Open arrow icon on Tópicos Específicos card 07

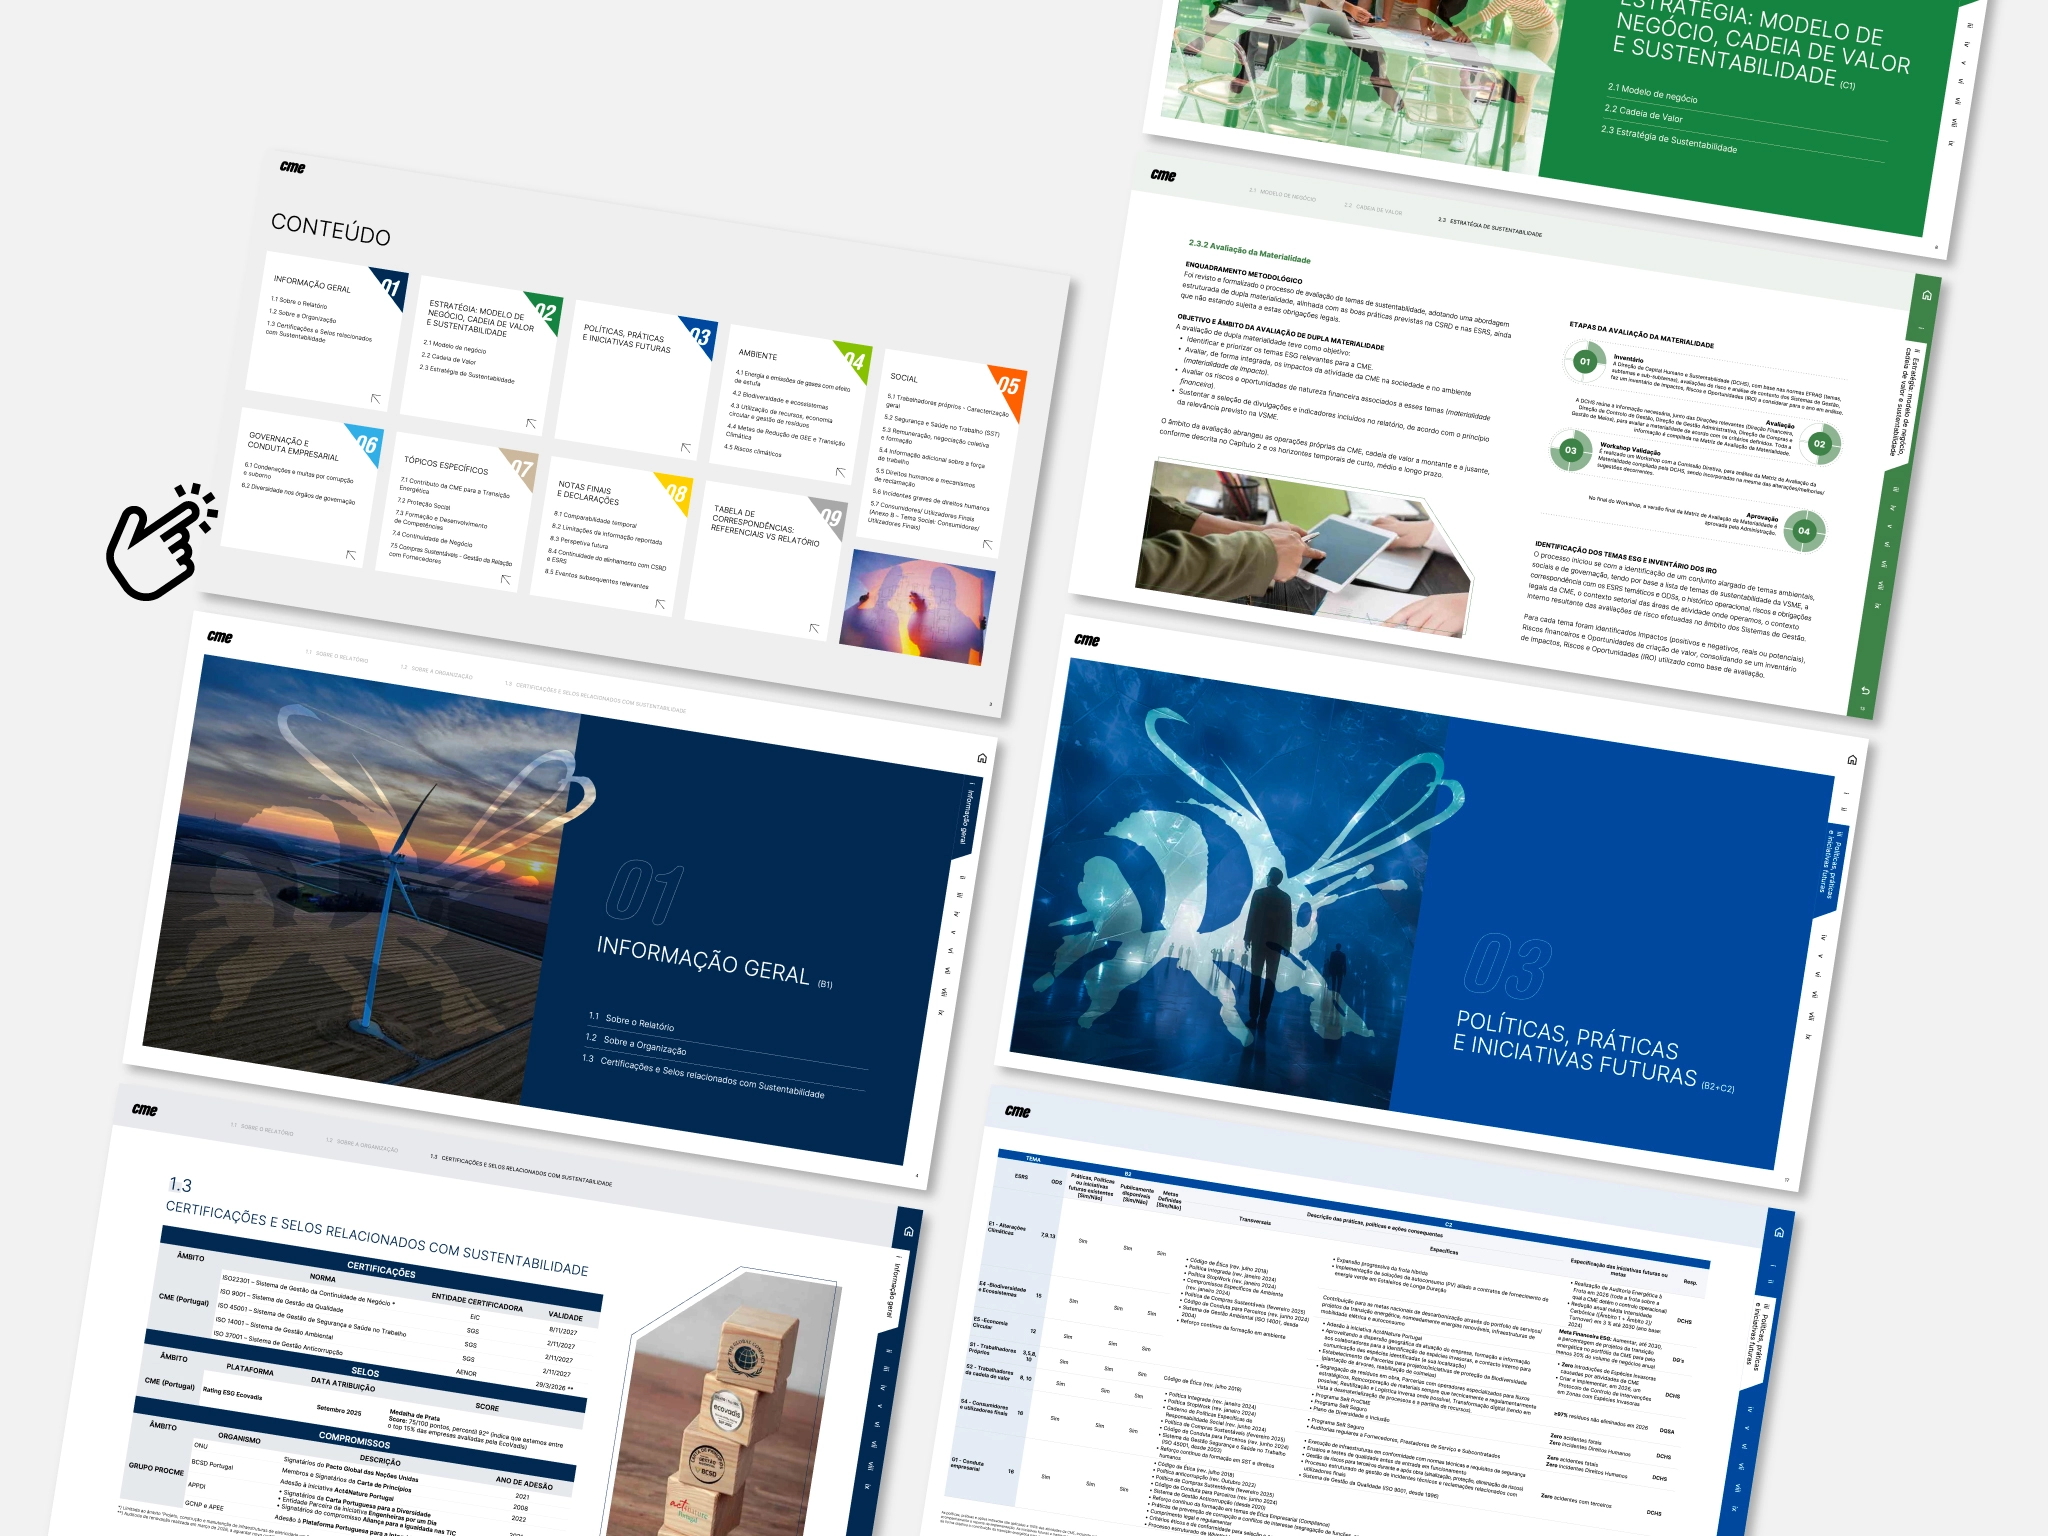click(506, 579)
